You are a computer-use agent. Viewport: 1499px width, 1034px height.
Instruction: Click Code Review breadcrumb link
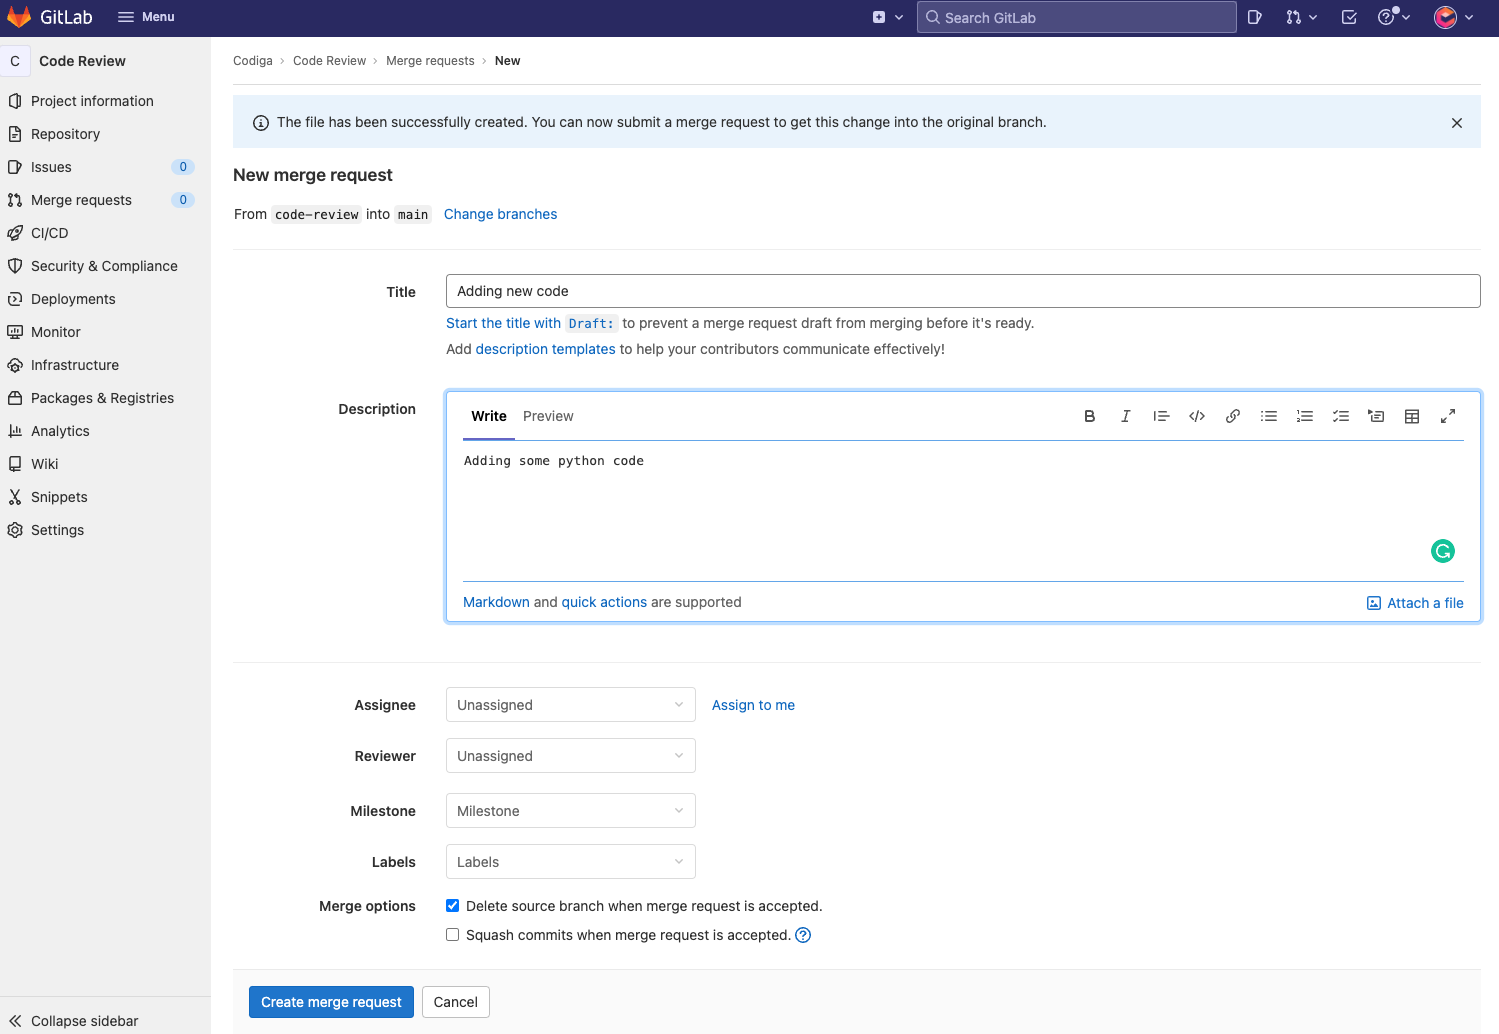point(330,61)
